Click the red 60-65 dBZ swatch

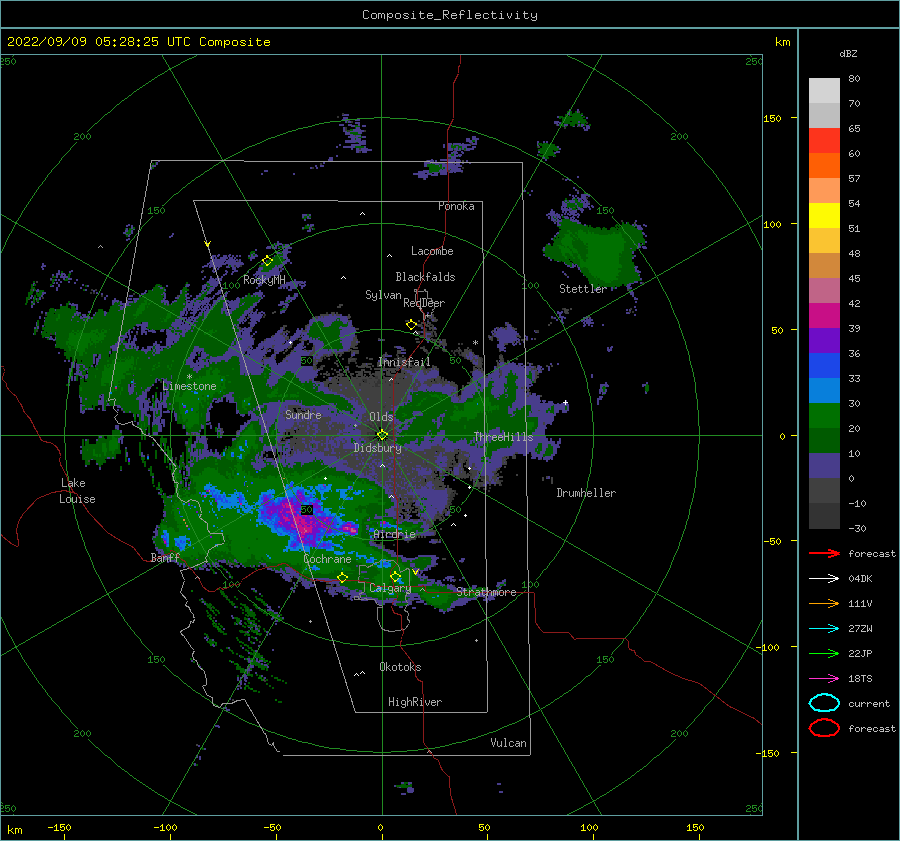pyautogui.click(x=824, y=141)
